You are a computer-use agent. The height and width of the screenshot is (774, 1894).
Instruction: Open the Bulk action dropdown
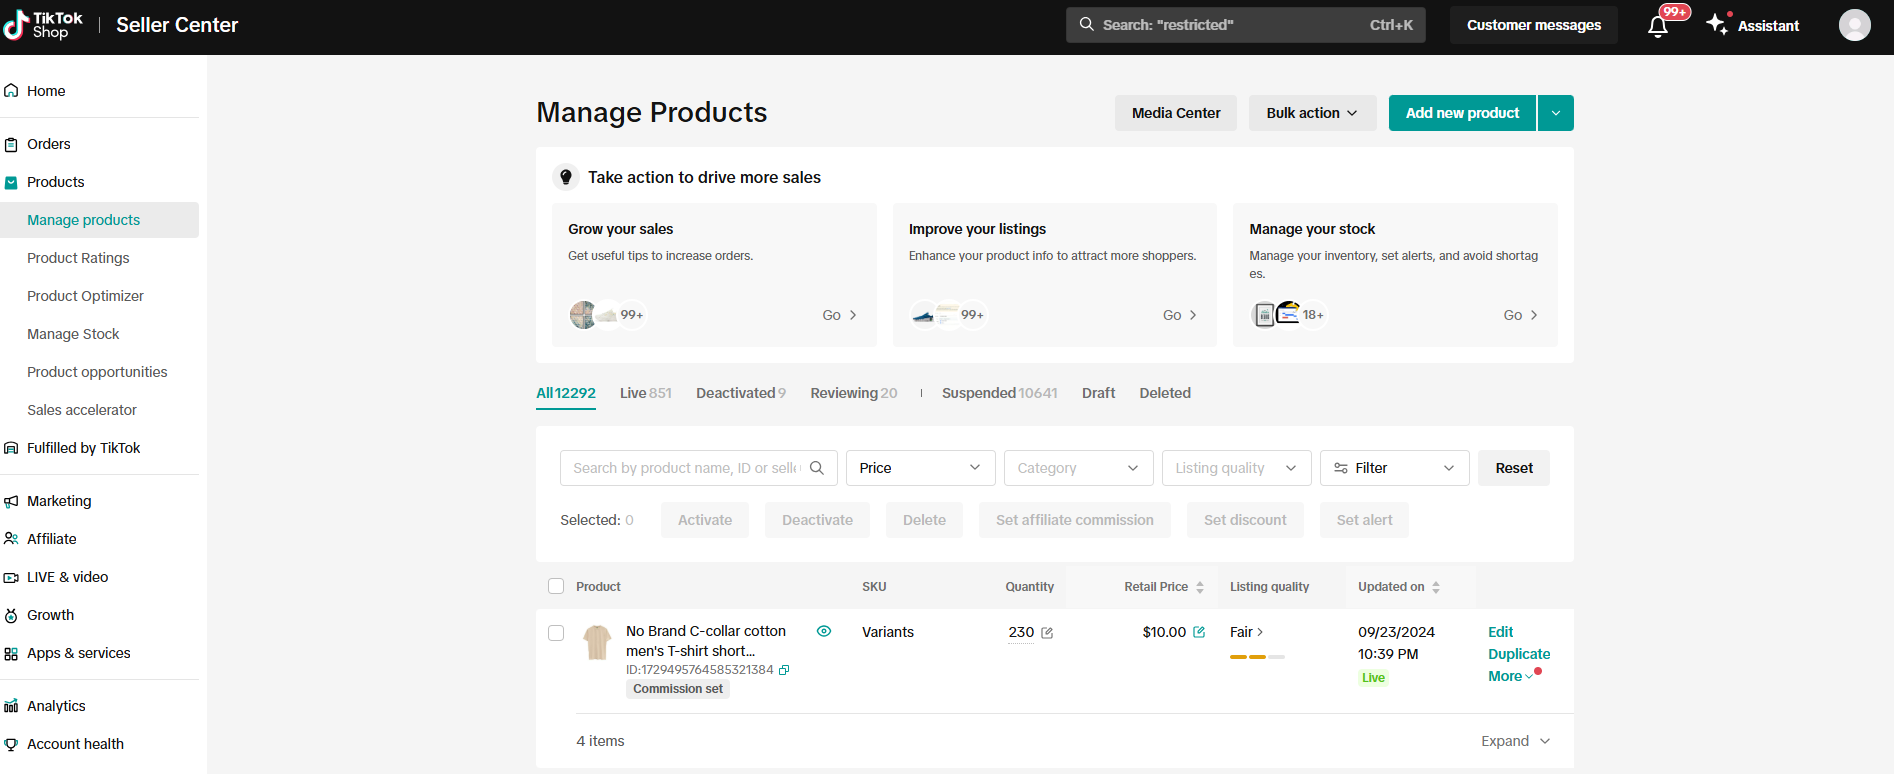(x=1312, y=113)
